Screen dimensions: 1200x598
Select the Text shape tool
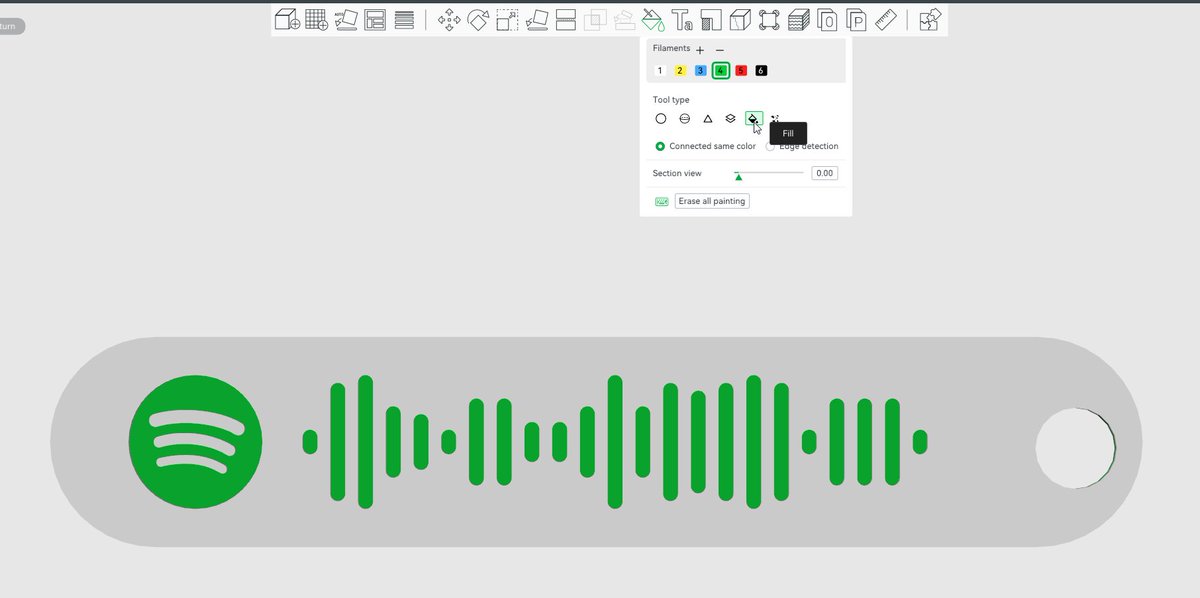point(682,20)
